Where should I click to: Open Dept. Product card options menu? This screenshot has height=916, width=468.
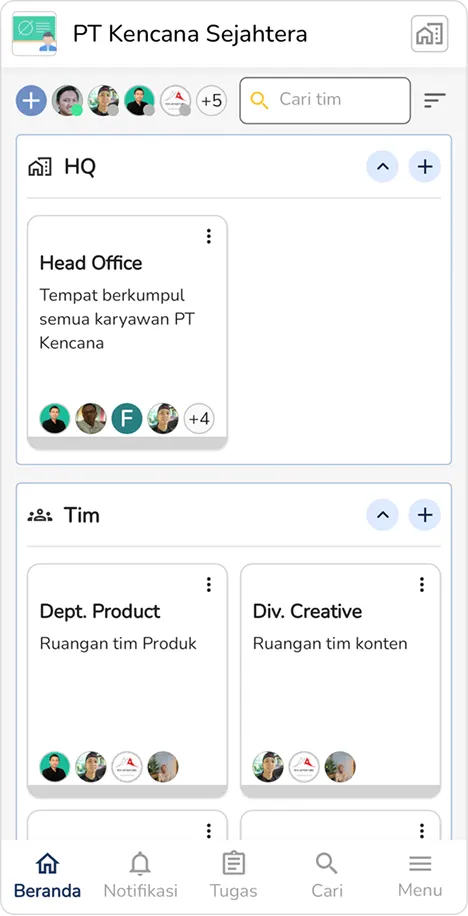click(209, 585)
